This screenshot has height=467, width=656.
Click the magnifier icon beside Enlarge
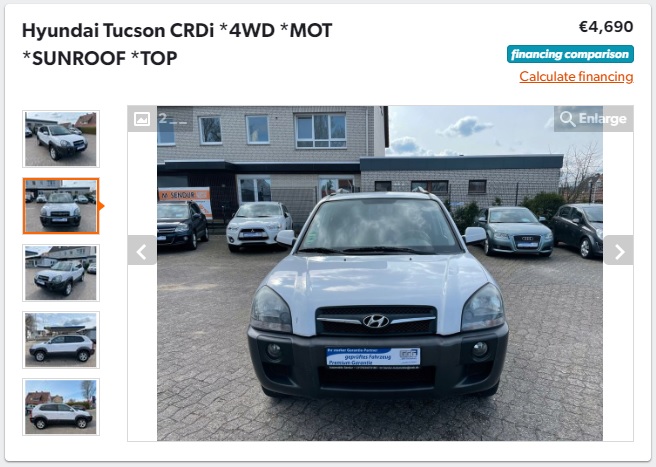click(567, 119)
